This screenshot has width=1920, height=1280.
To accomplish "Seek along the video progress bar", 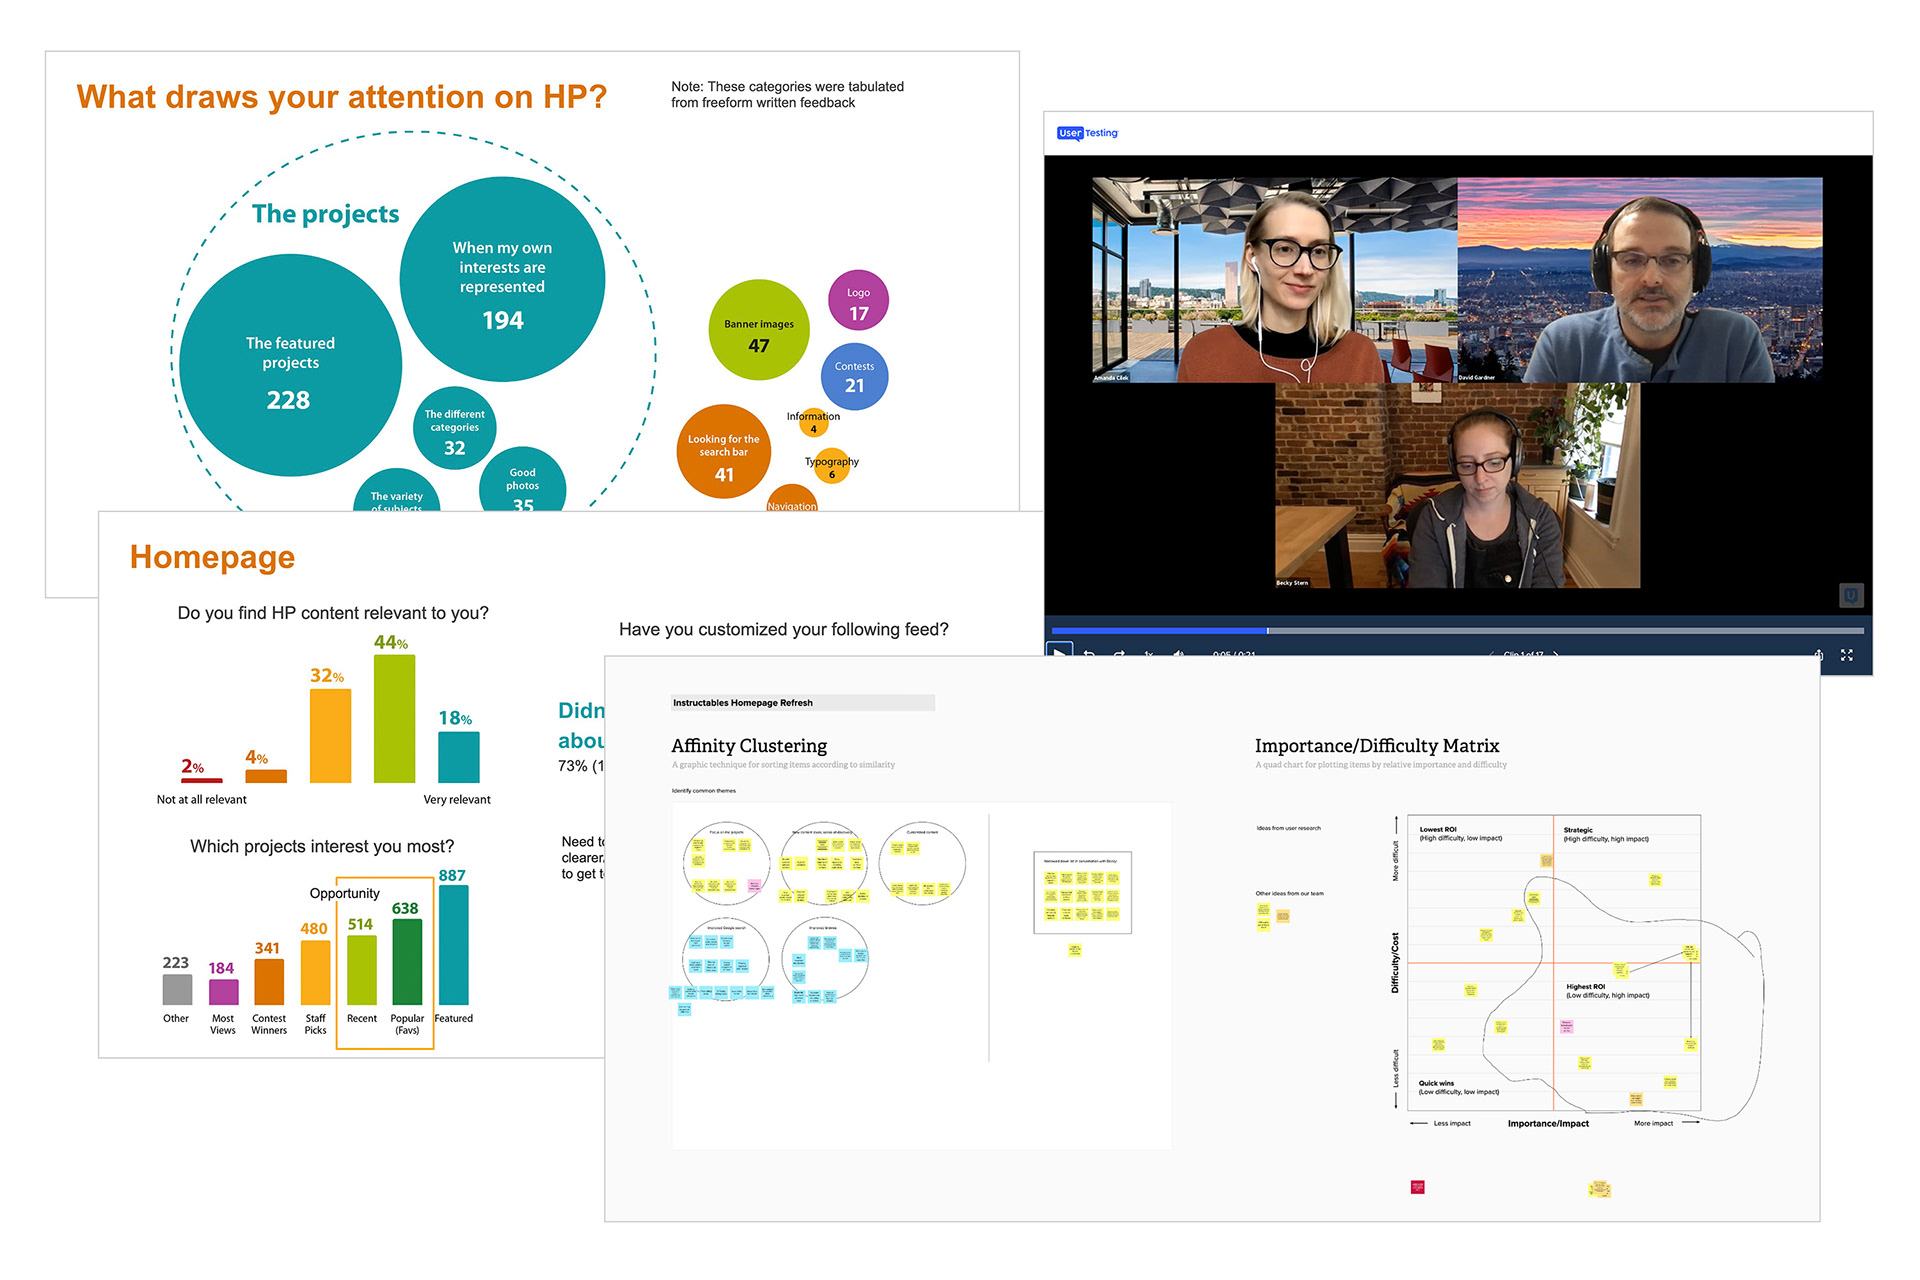I will click(x=1457, y=631).
